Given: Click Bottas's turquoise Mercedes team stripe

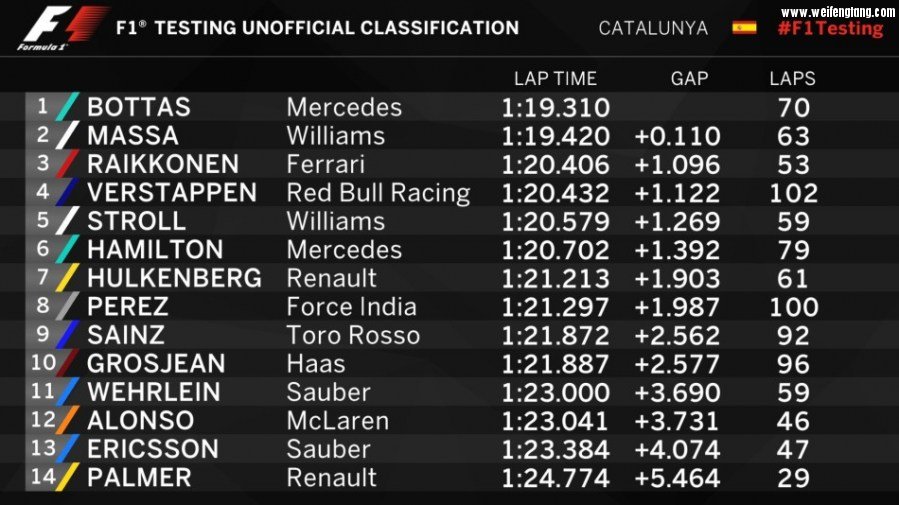Looking at the screenshot, I should (x=69, y=107).
